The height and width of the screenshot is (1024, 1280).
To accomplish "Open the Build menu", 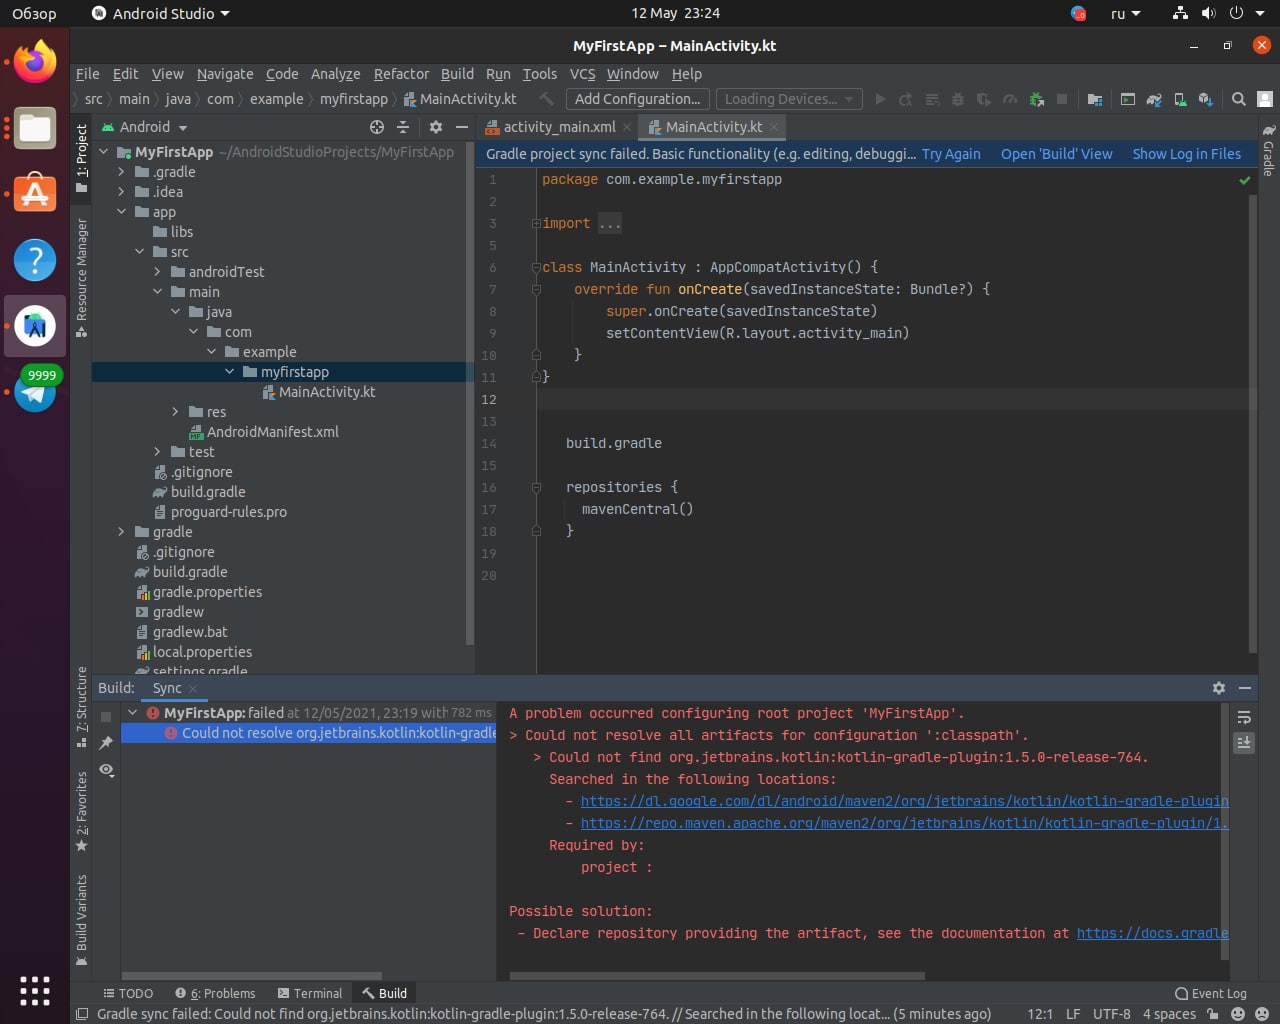I will pyautogui.click(x=457, y=74).
